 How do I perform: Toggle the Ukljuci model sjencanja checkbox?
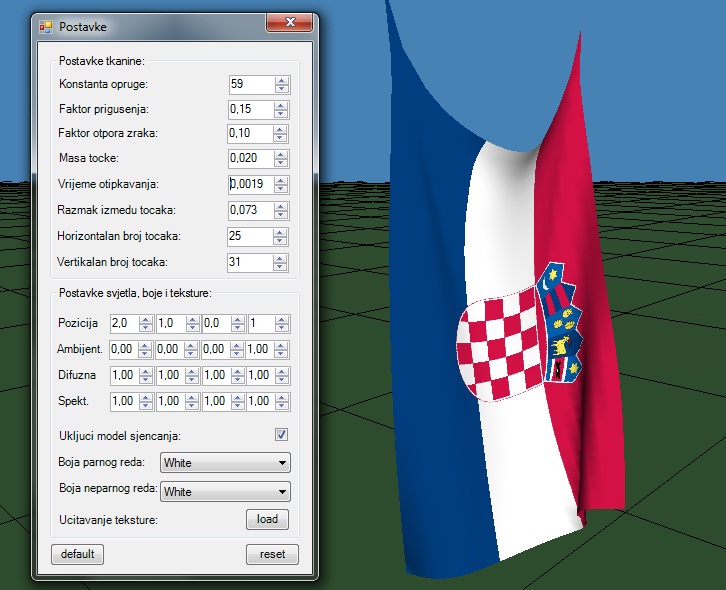[x=282, y=434]
